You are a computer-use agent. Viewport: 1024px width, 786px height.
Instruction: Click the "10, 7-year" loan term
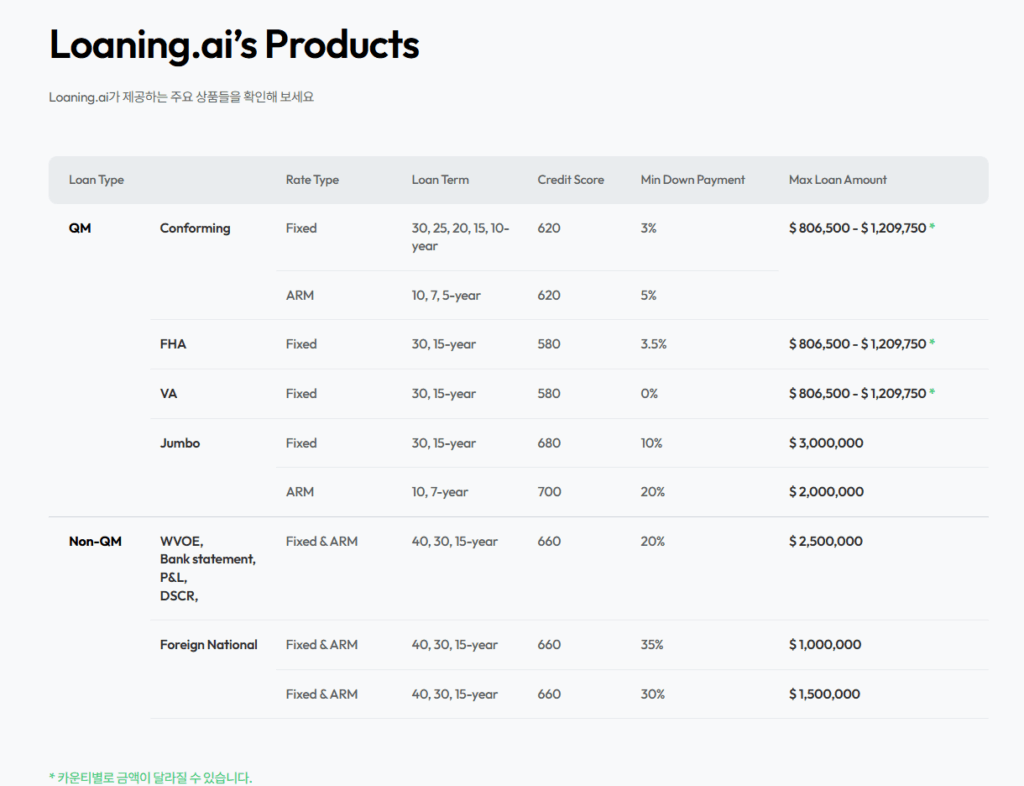(x=440, y=492)
